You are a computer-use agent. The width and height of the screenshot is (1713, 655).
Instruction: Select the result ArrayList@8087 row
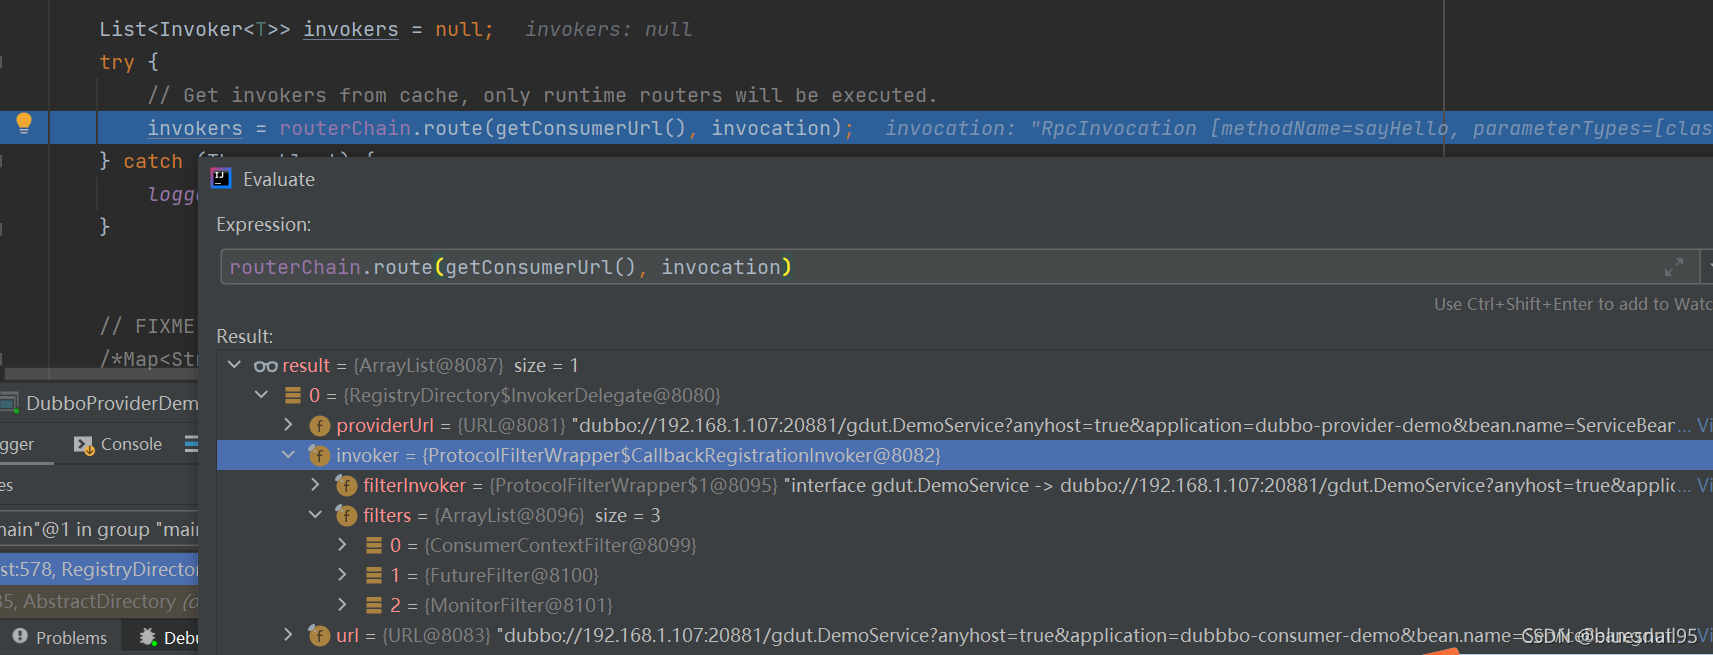coord(965,365)
